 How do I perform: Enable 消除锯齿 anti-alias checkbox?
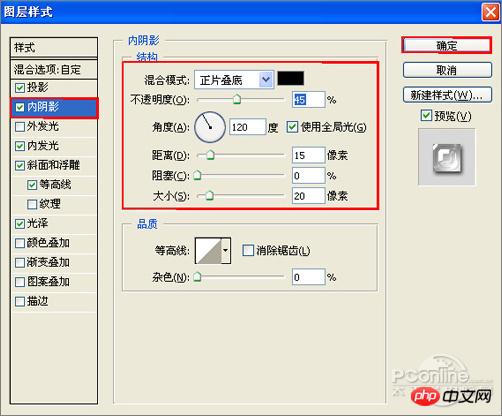click(248, 250)
